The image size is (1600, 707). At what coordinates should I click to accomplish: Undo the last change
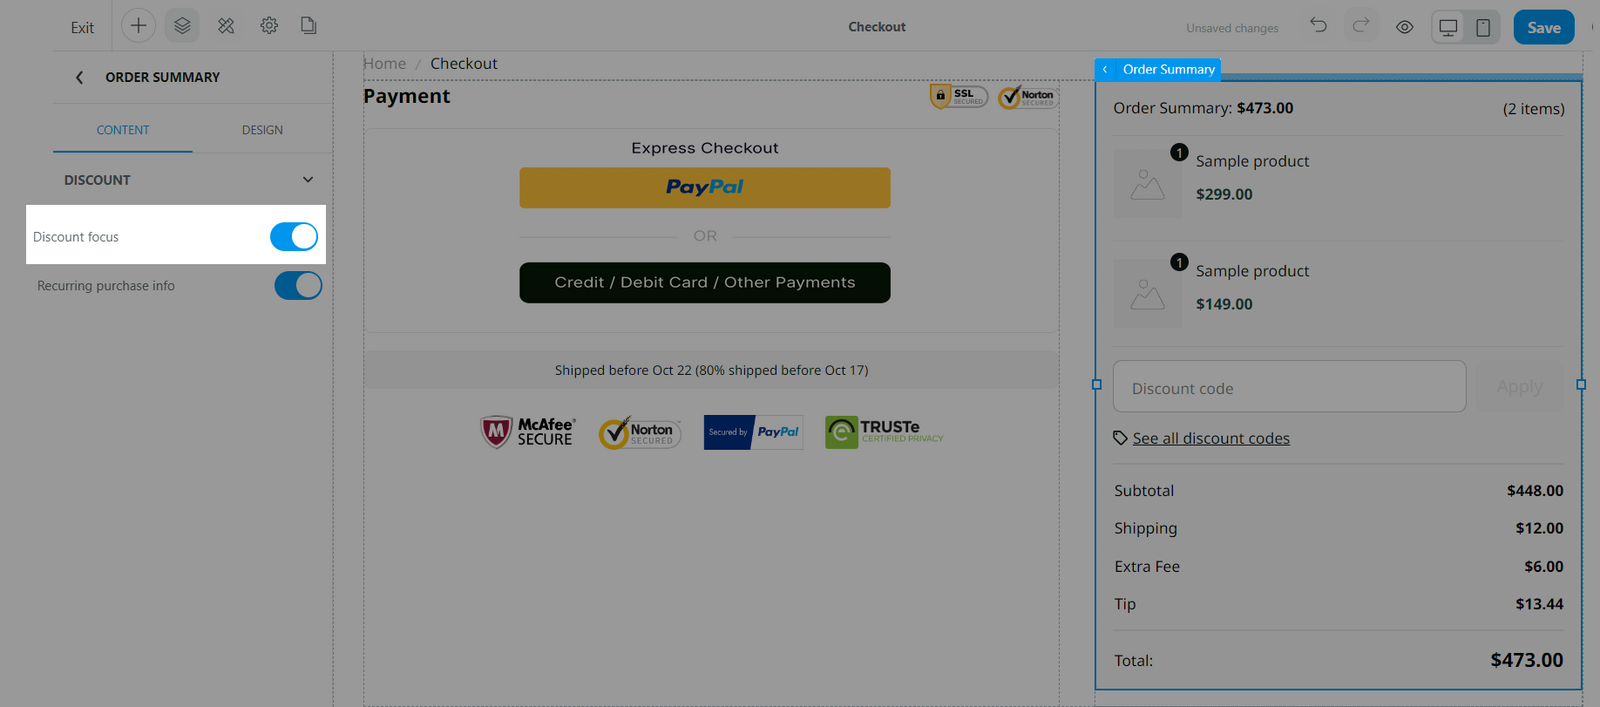(1319, 26)
